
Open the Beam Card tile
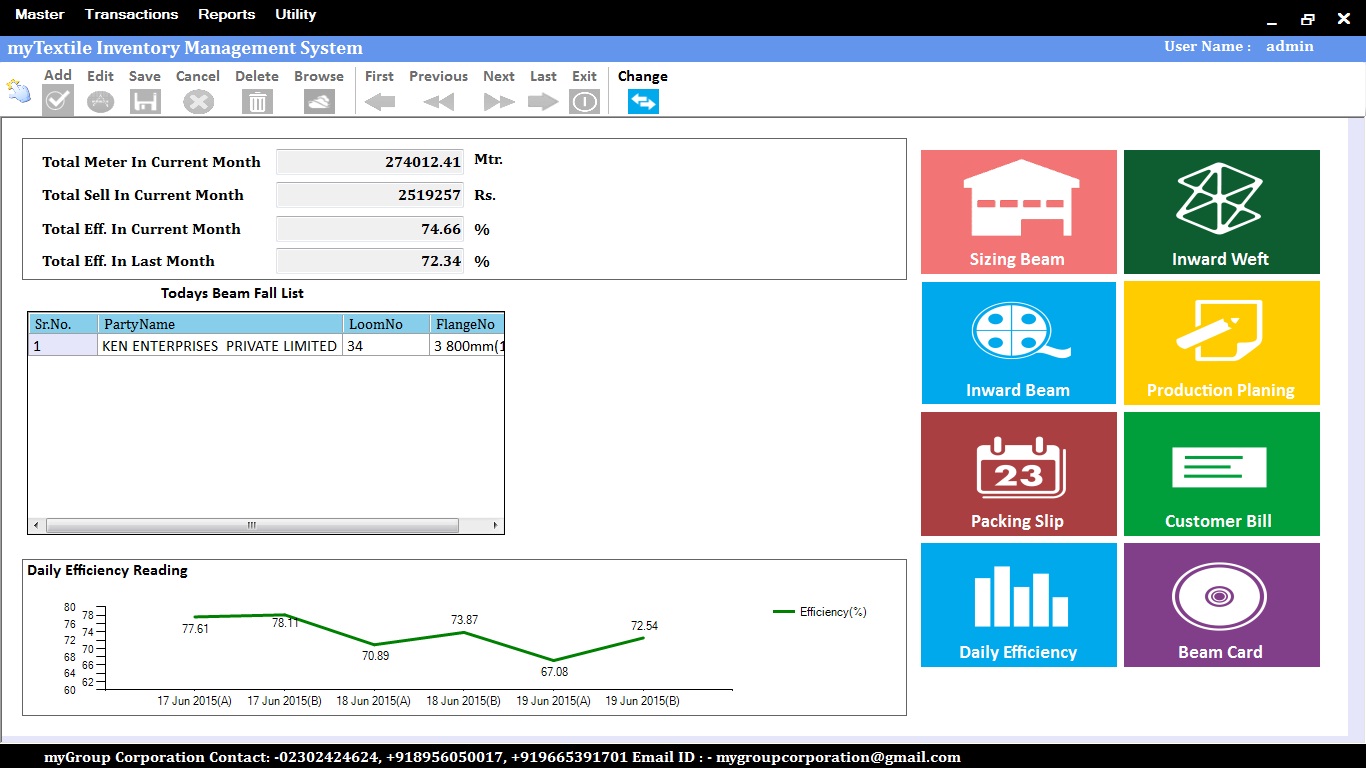pyautogui.click(x=1221, y=605)
